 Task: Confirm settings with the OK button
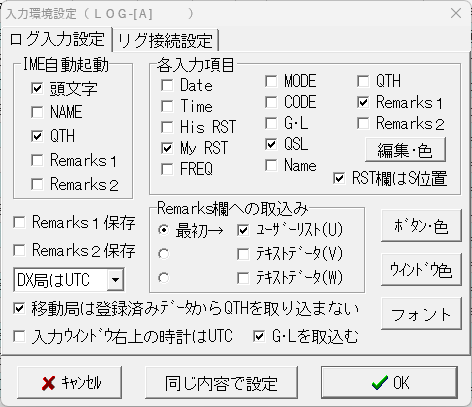389,382
